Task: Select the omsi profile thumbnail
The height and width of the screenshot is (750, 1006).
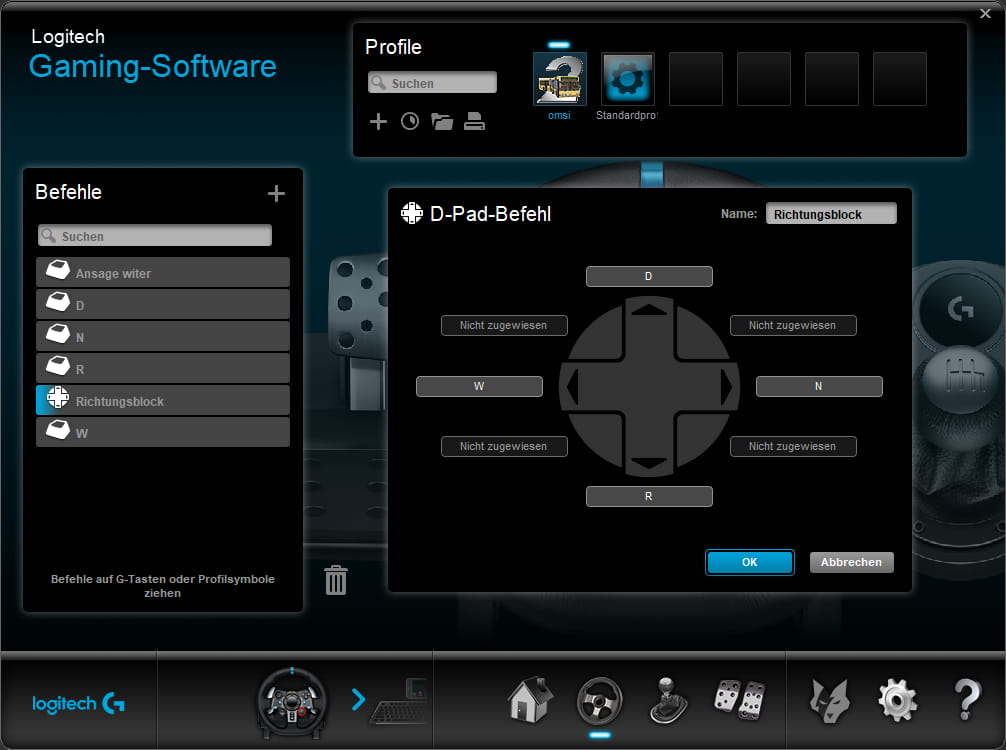Action: (560, 80)
